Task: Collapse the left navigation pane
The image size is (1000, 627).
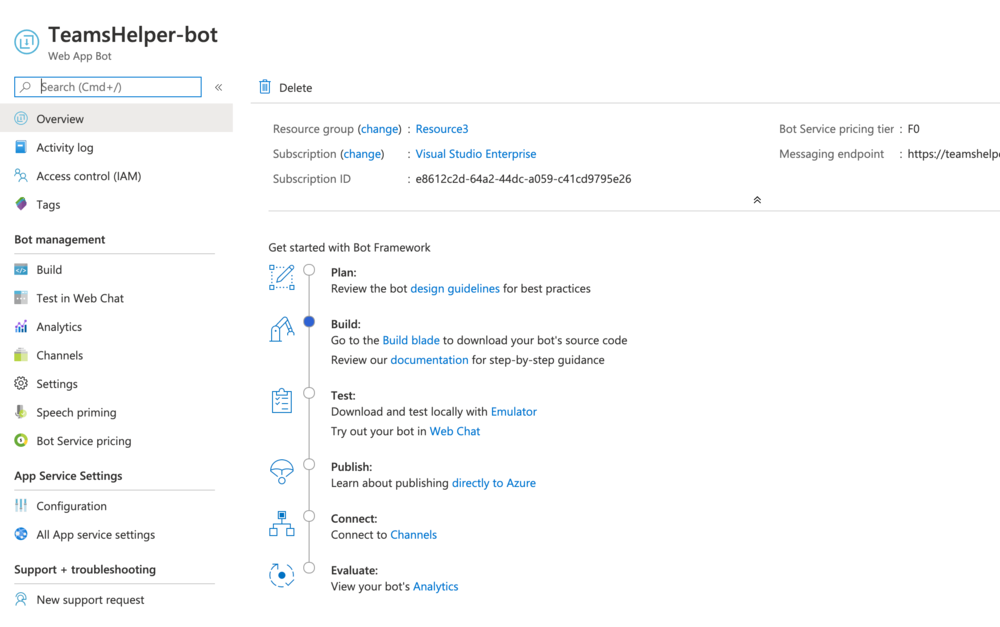Action: (218, 87)
